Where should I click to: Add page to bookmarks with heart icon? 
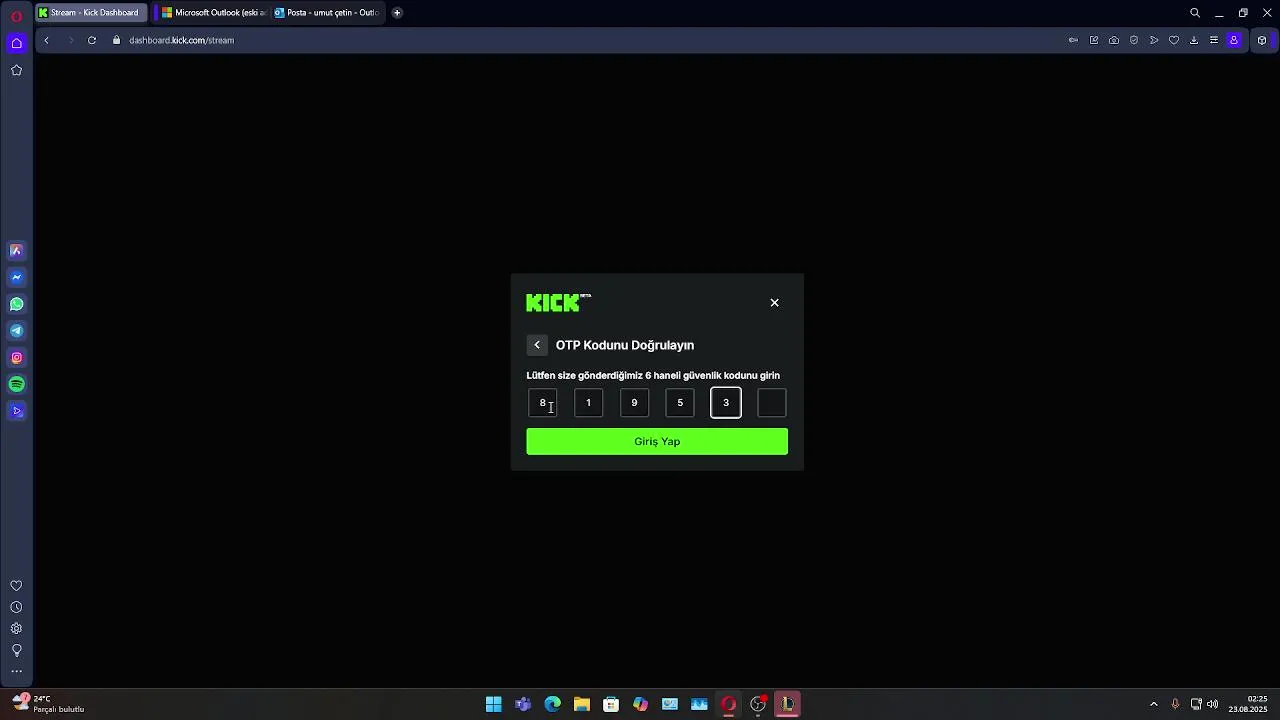1174,40
